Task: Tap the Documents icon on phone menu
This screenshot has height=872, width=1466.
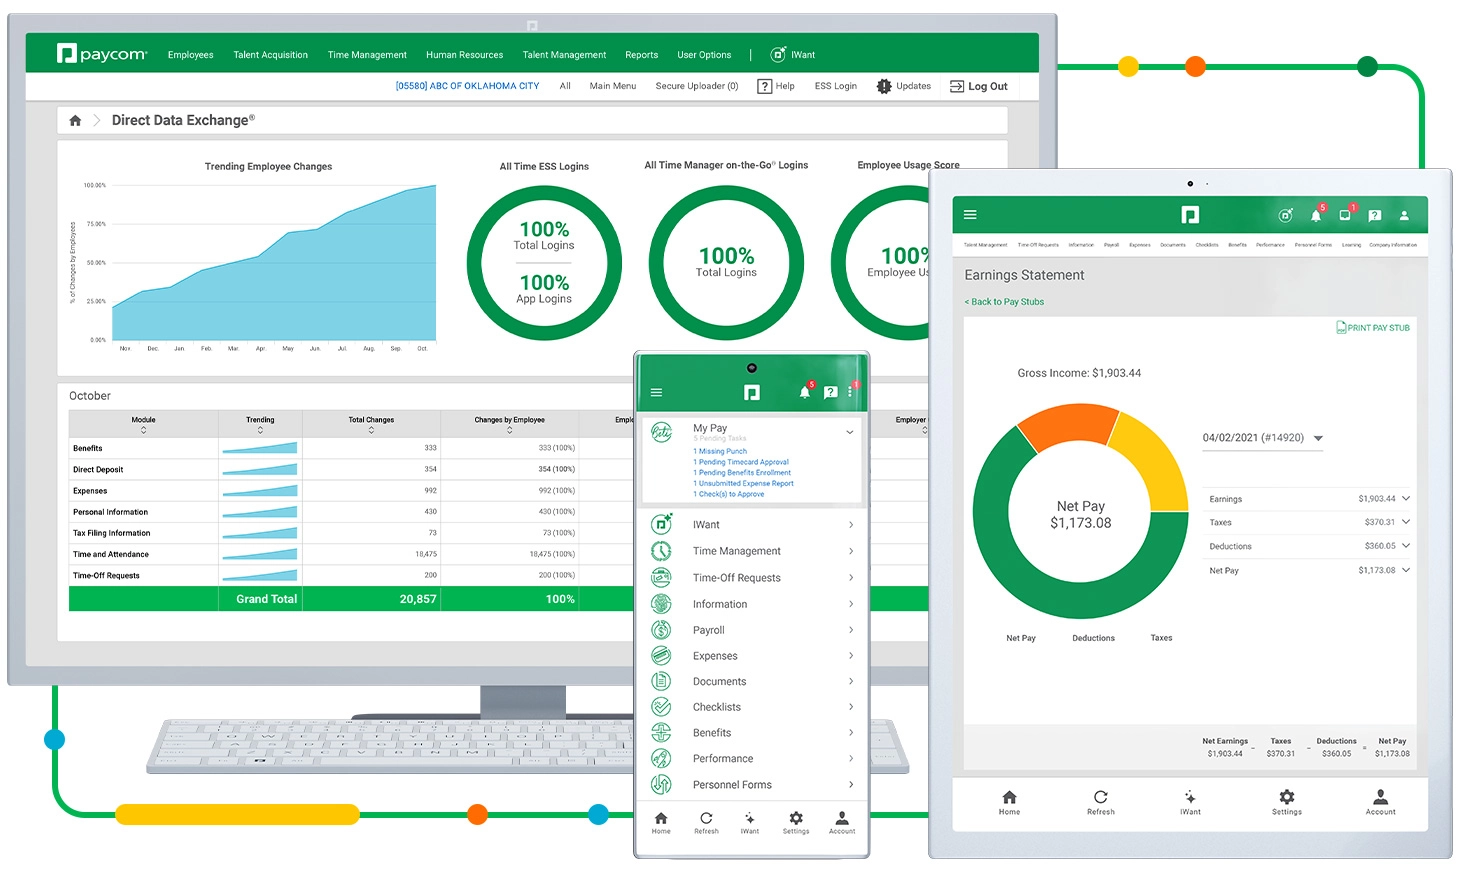Action: pos(661,681)
